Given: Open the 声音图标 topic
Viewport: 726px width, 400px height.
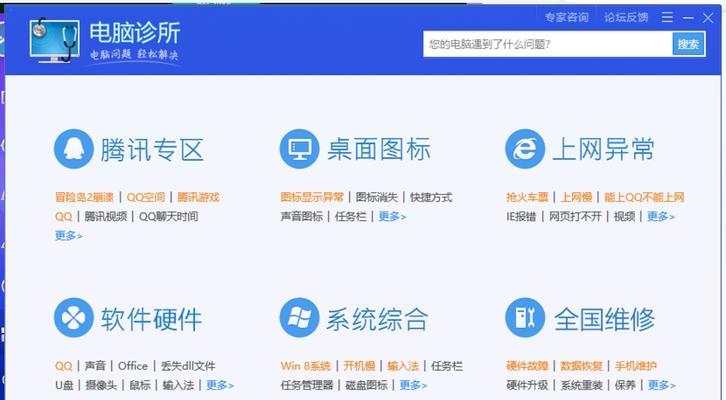Looking at the screenshot, I should (302, 216).
